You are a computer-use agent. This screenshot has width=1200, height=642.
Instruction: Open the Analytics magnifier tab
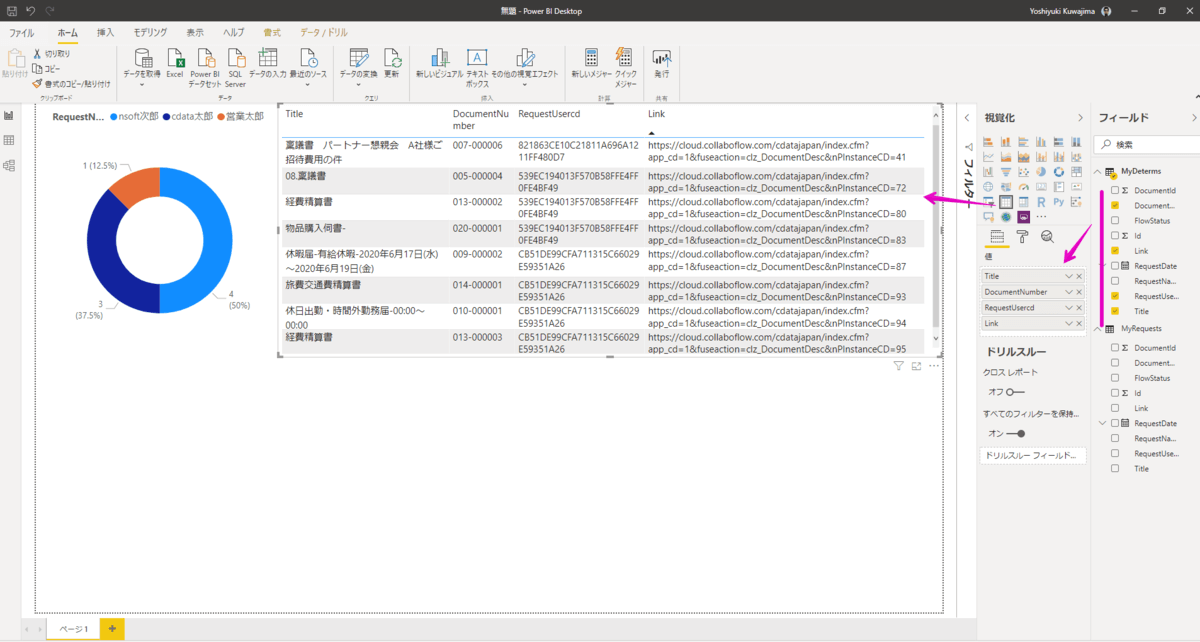[x=1047, y=237]
